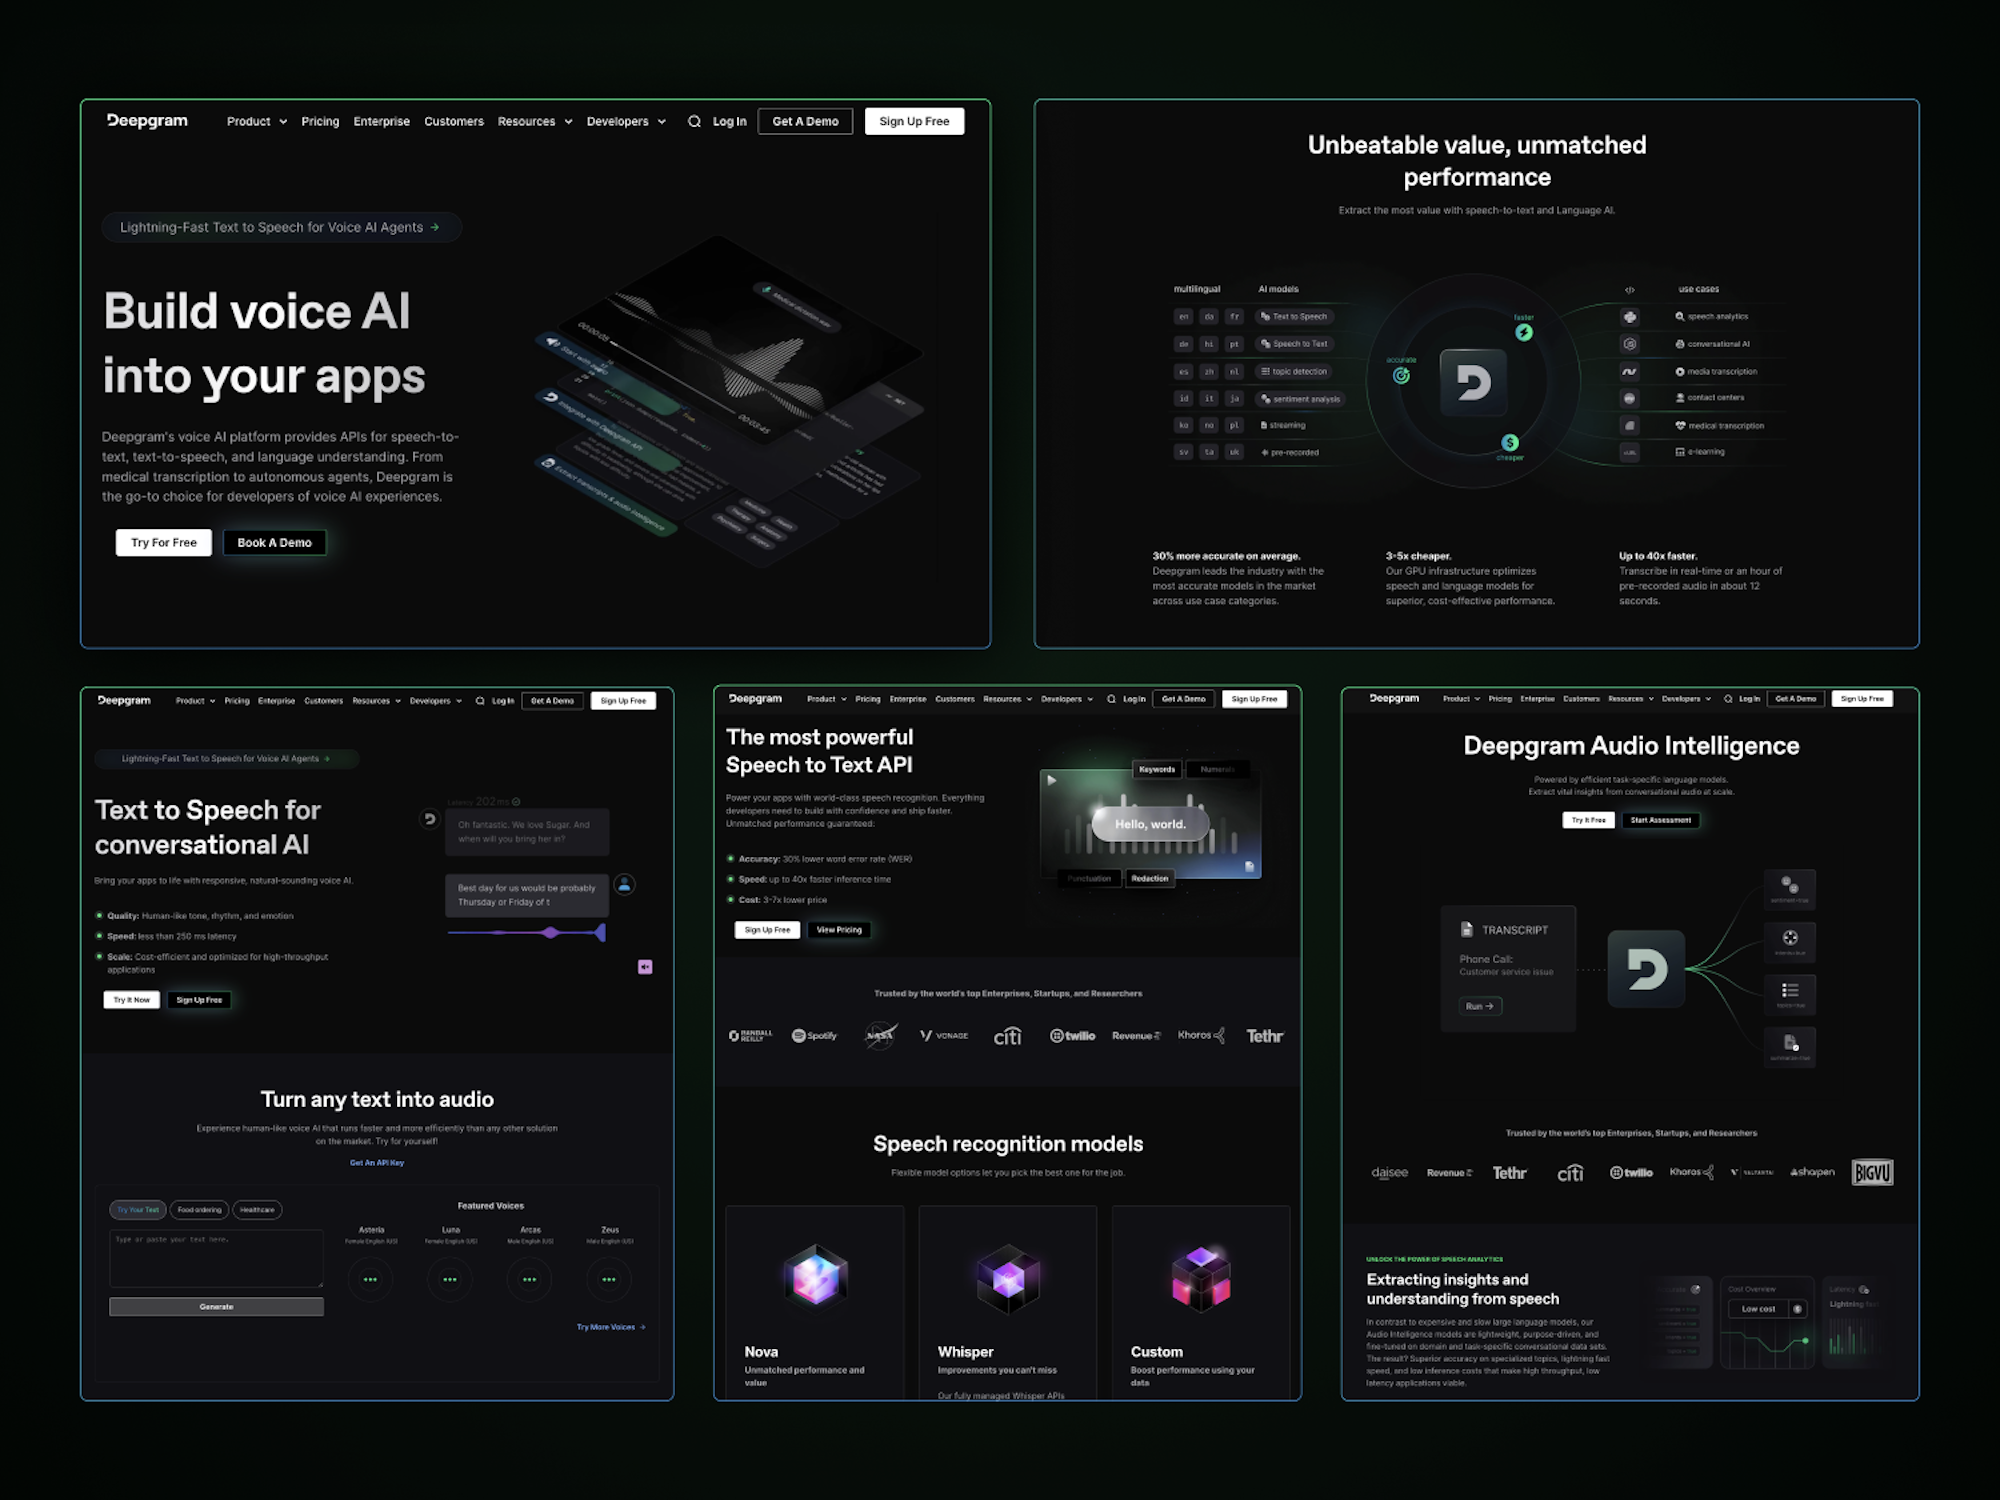Play the Zeus featured voice
The width and height of the screenshot is (2000, 1500).
tap(609, 1279)
